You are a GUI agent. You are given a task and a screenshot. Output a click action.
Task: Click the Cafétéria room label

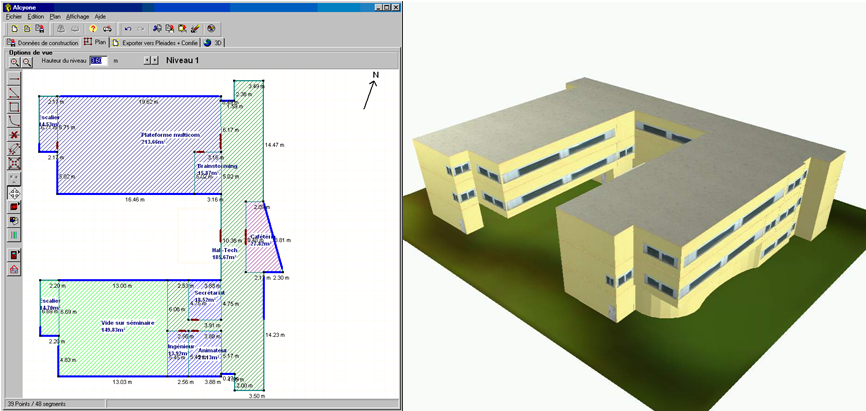coord(262,236)
